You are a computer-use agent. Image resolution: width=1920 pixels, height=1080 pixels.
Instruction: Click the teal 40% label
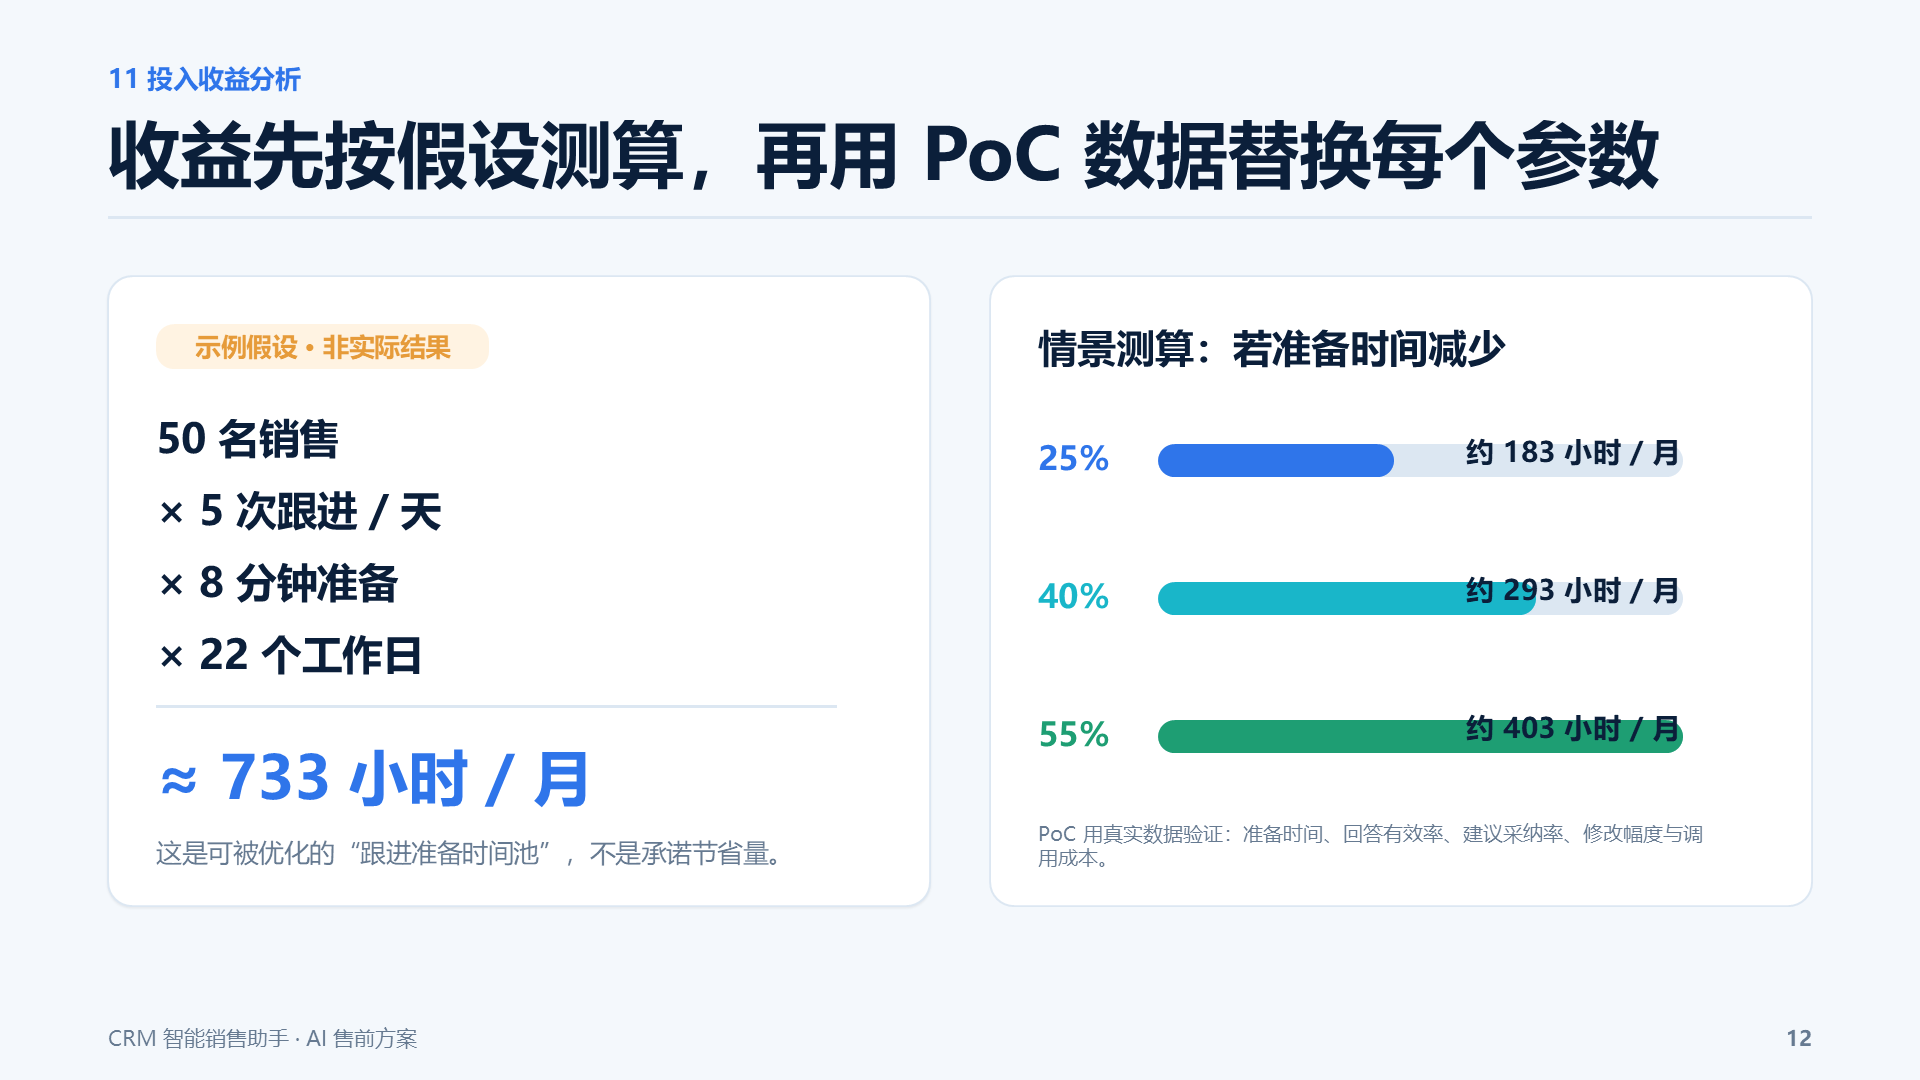(1073, 596)
